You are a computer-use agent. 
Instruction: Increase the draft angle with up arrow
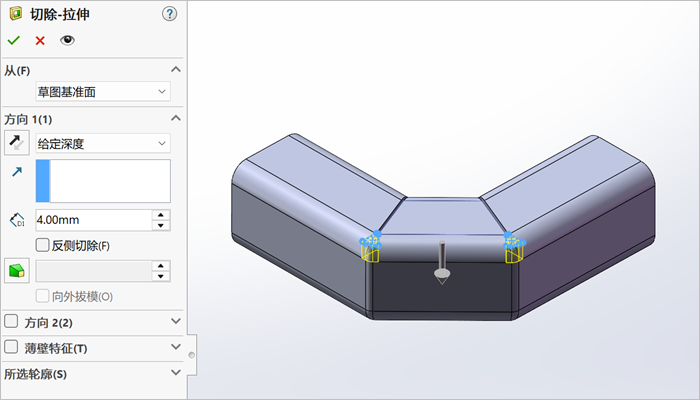pos(161,266)
